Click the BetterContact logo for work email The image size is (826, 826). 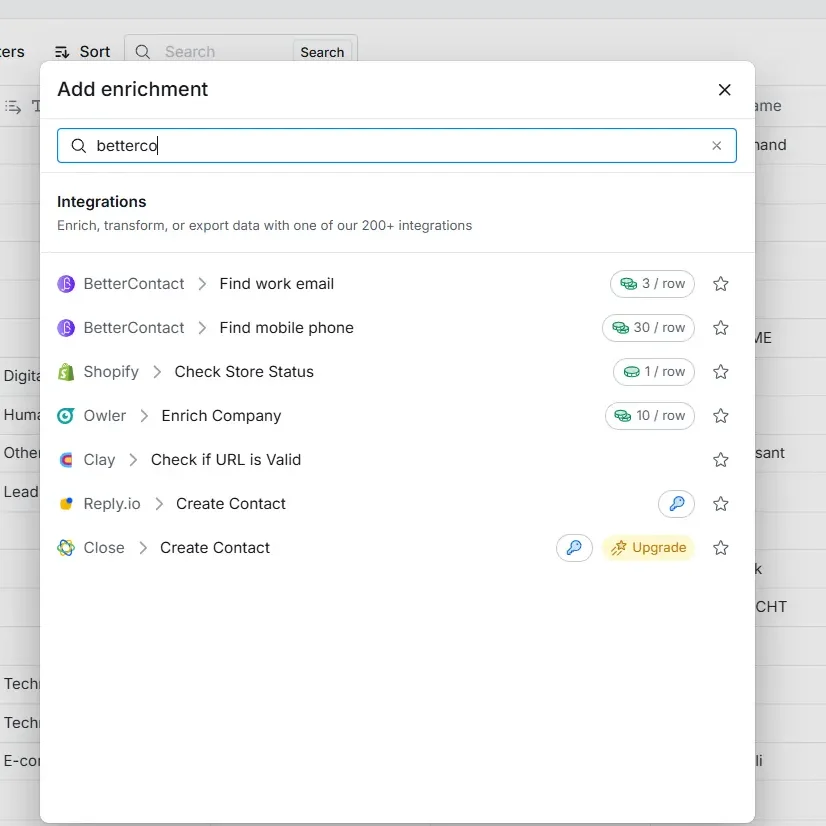coord(66,284)
